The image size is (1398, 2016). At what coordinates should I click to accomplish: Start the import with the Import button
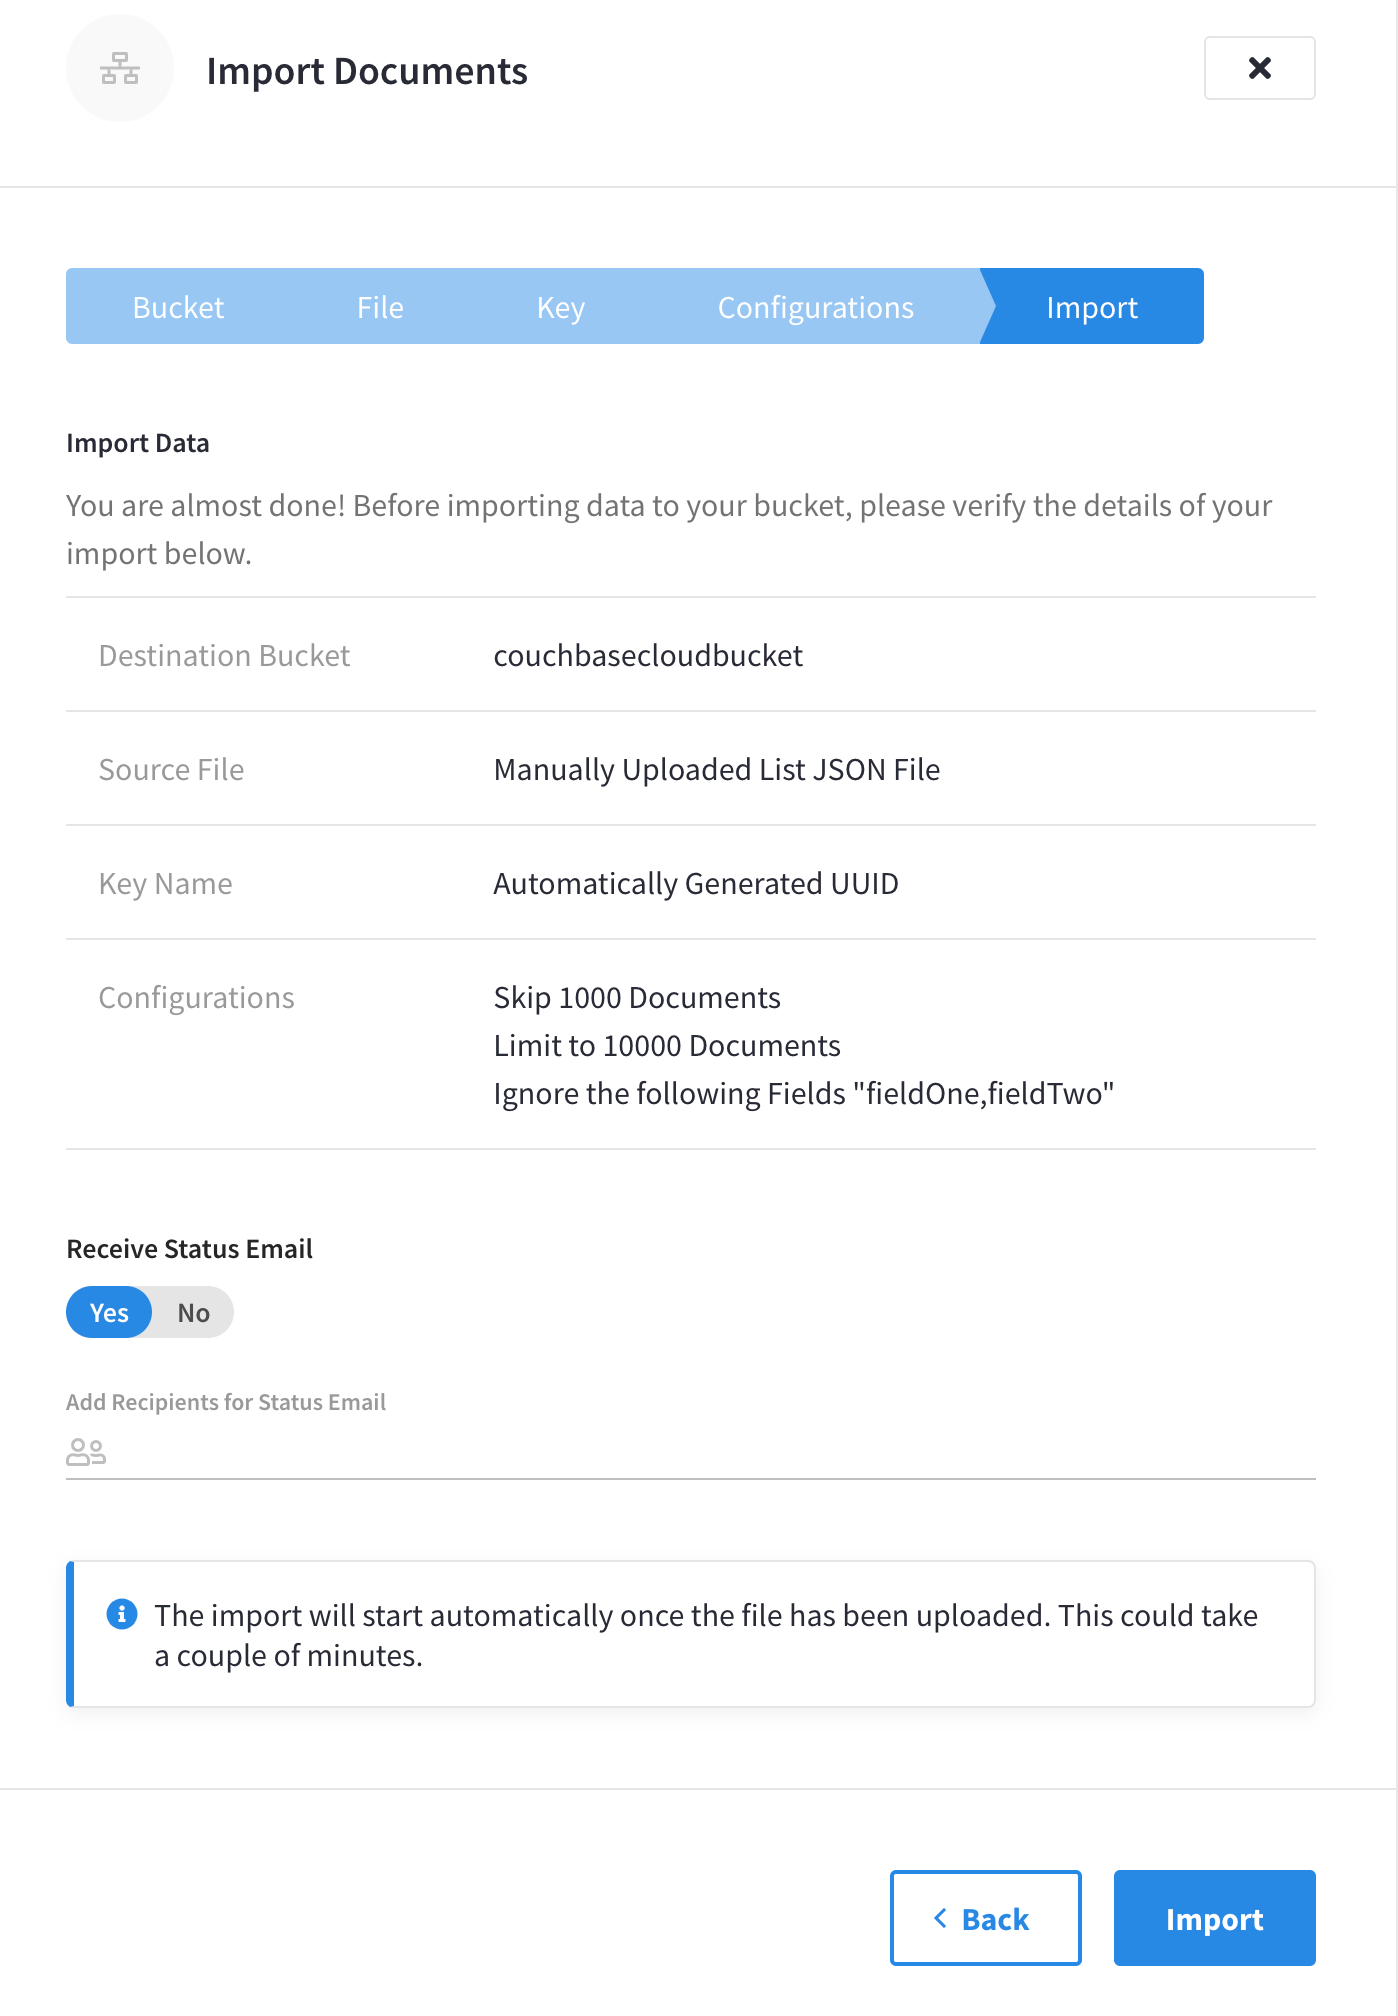tap(1214, 1917)
